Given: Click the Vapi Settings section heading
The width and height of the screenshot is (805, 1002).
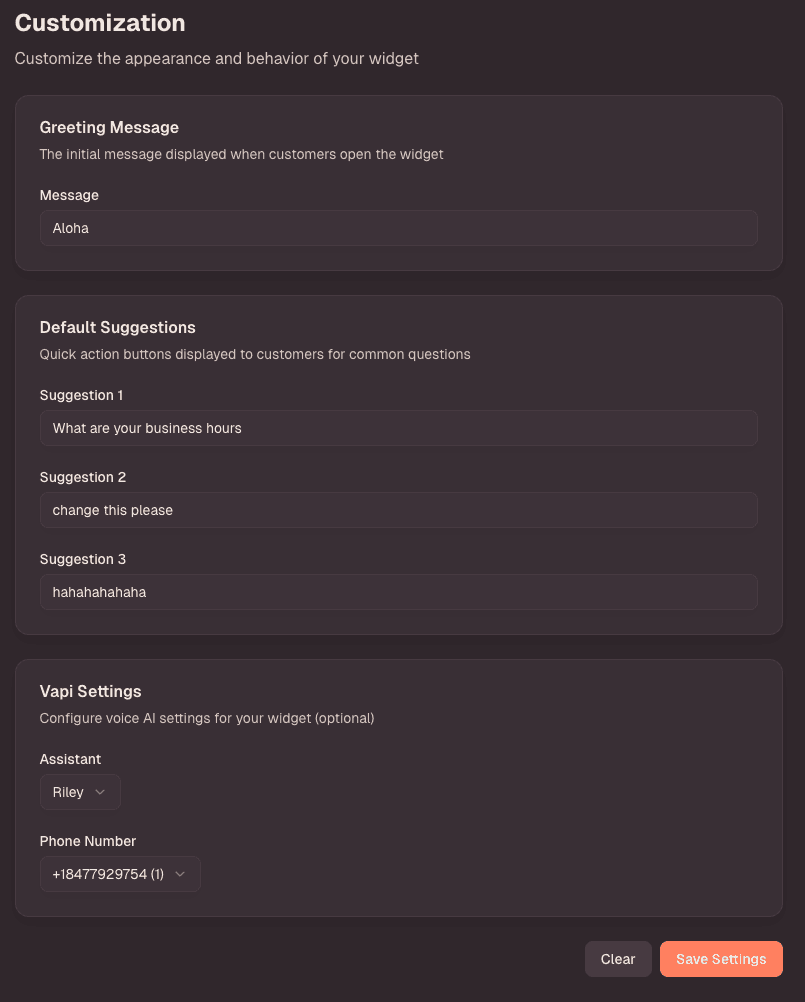Looking at the screenshot, I should click(x=90, y=691).
